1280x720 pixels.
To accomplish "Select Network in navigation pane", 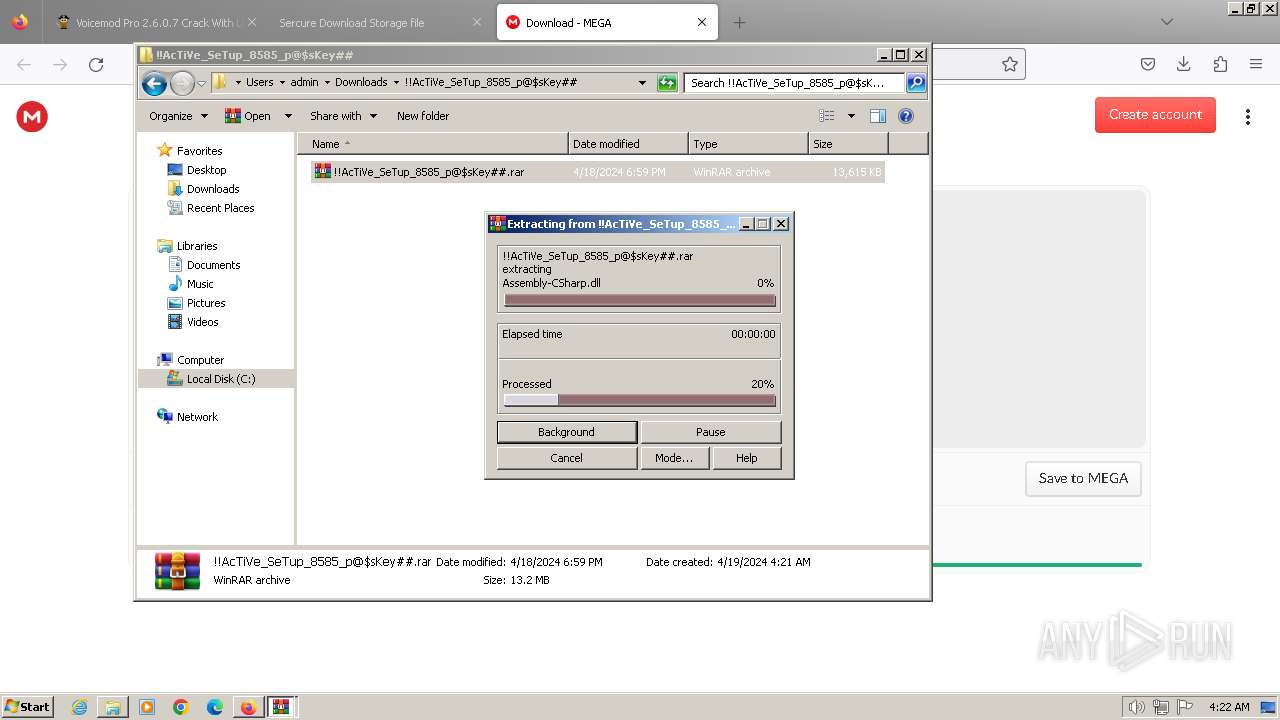I will coord(197,417).
